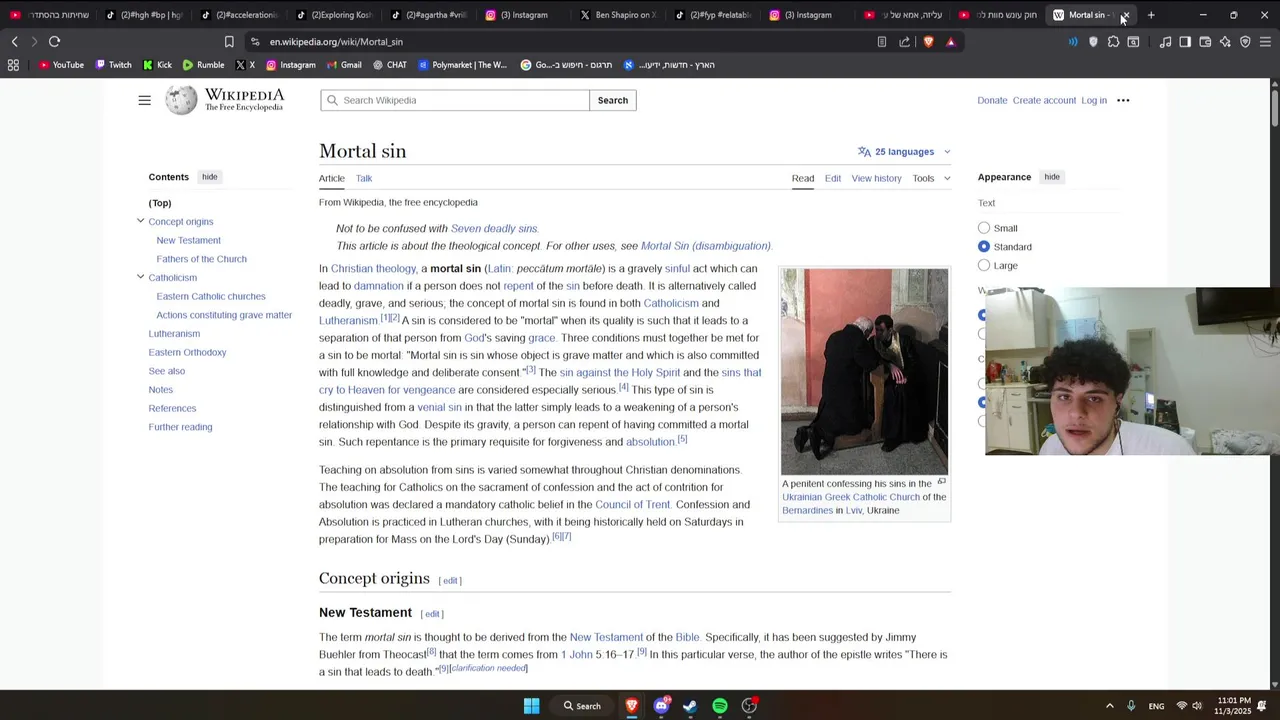Screen dimensions: 1280x720
Task: Open the volume speaker tray icon
Action: pyautogui.click(x=1197, y=706)
